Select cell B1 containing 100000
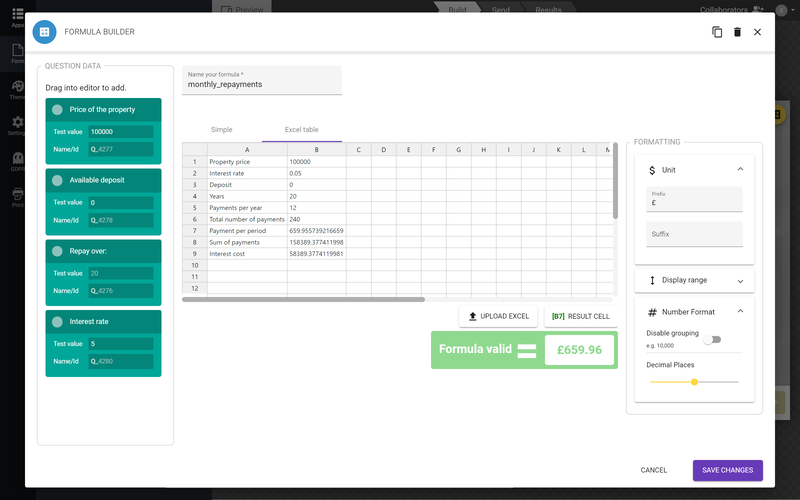This screenshot has width=800, height=500. click(x=317, y=162)
